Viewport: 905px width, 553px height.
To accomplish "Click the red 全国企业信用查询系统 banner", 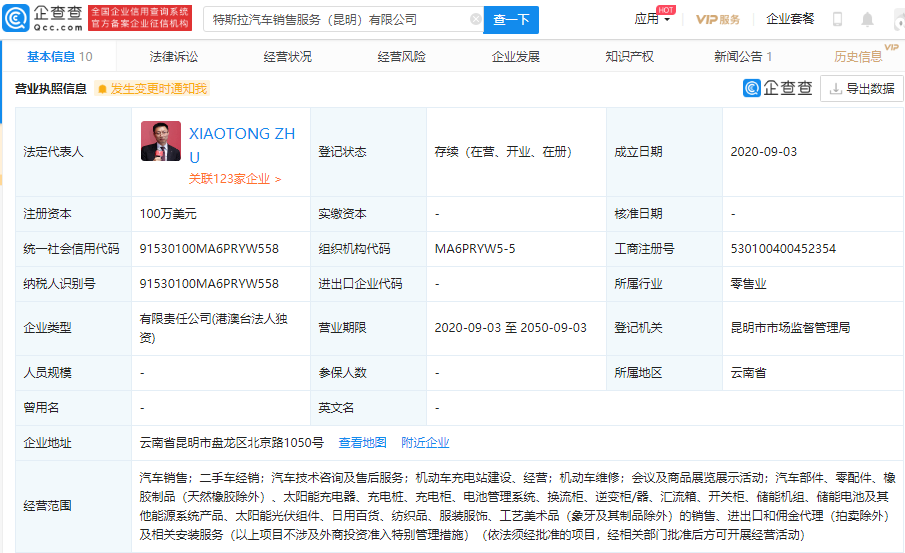I will (x=140, y=18).
